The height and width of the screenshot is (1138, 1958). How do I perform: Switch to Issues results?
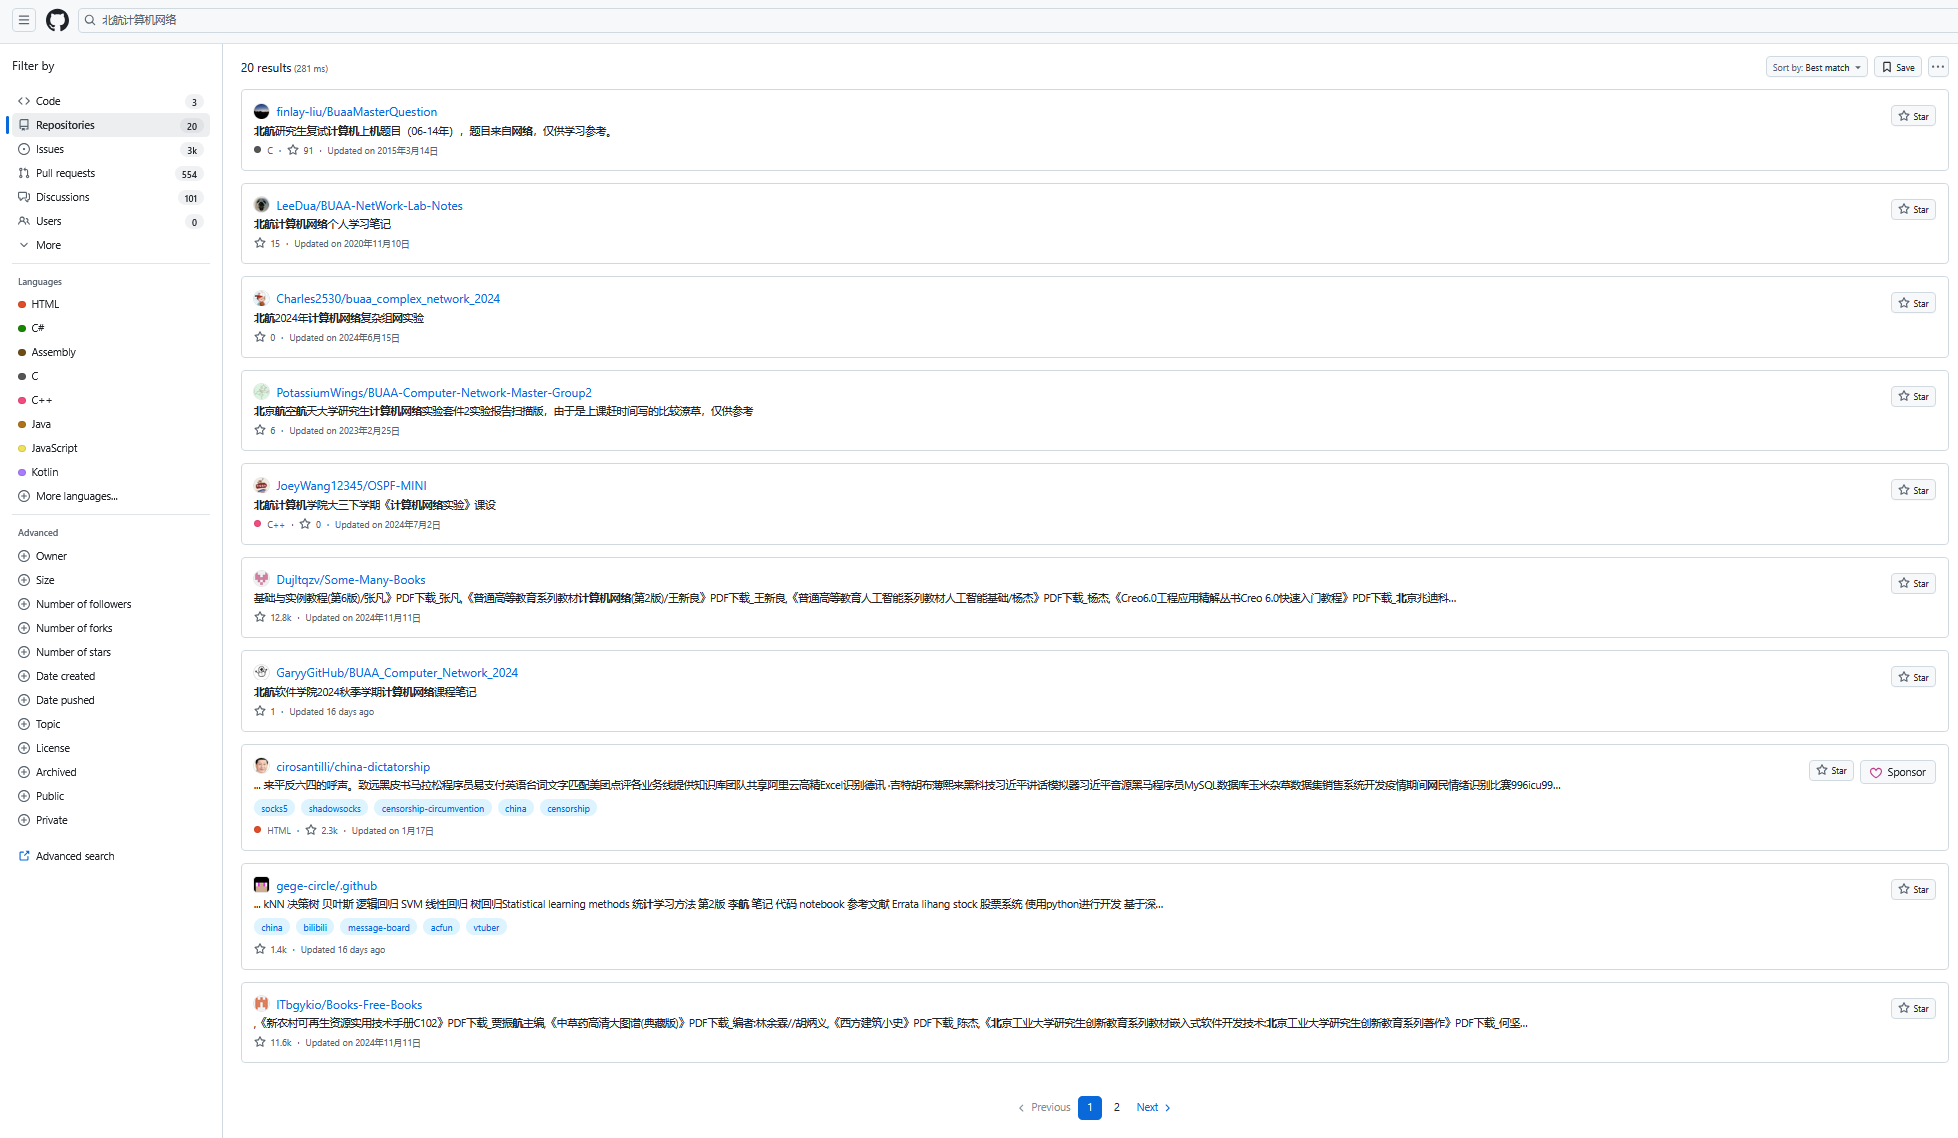click(x=50, y=149)
